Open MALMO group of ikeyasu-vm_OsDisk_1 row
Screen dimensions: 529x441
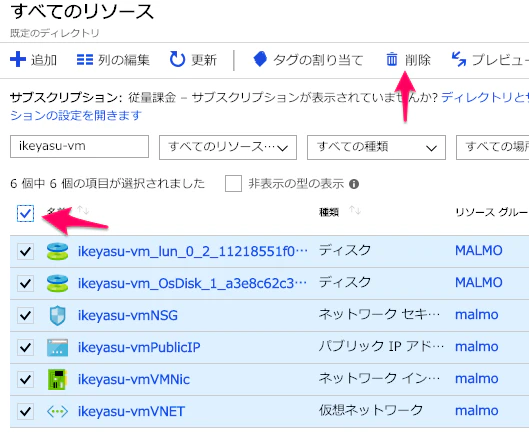tap(479, 283)
